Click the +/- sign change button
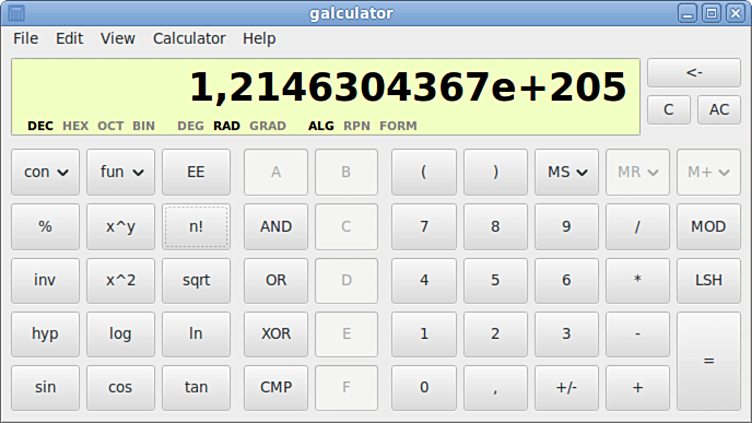The width and height of the screenshot is (752, 423). tap(566, 387)
